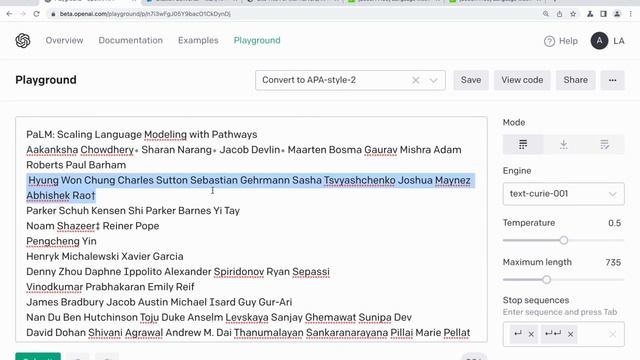Click the 'Vinodkumar Prabhakaran Emily Reif' line
Viewport: 640px width, 360px height.
coord(110,287)
